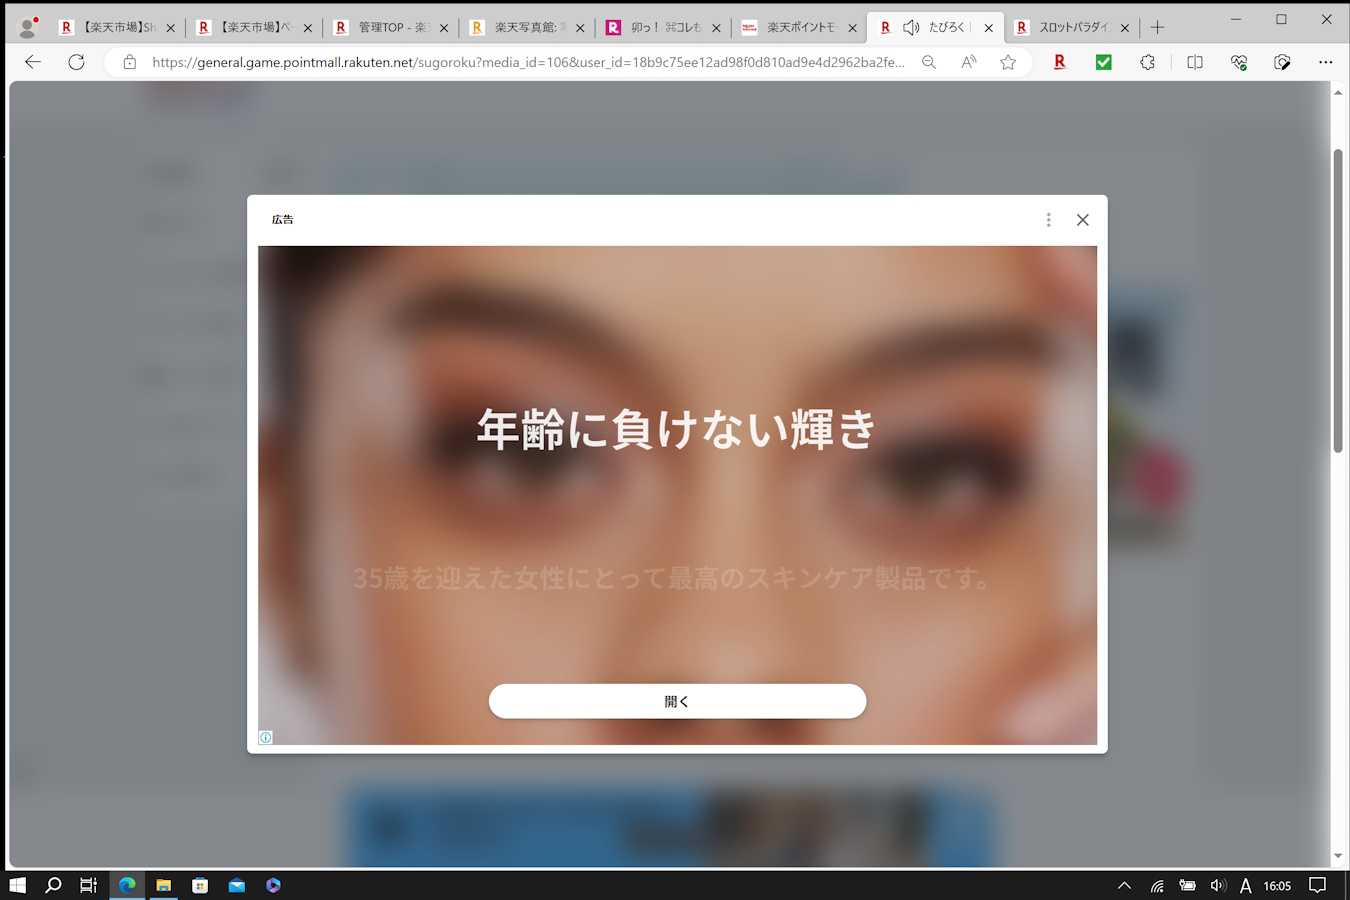This screenshot has height=900, width=1350.
Task: Click the page vertical scrollbar thumb
Action: [1338, 301]
